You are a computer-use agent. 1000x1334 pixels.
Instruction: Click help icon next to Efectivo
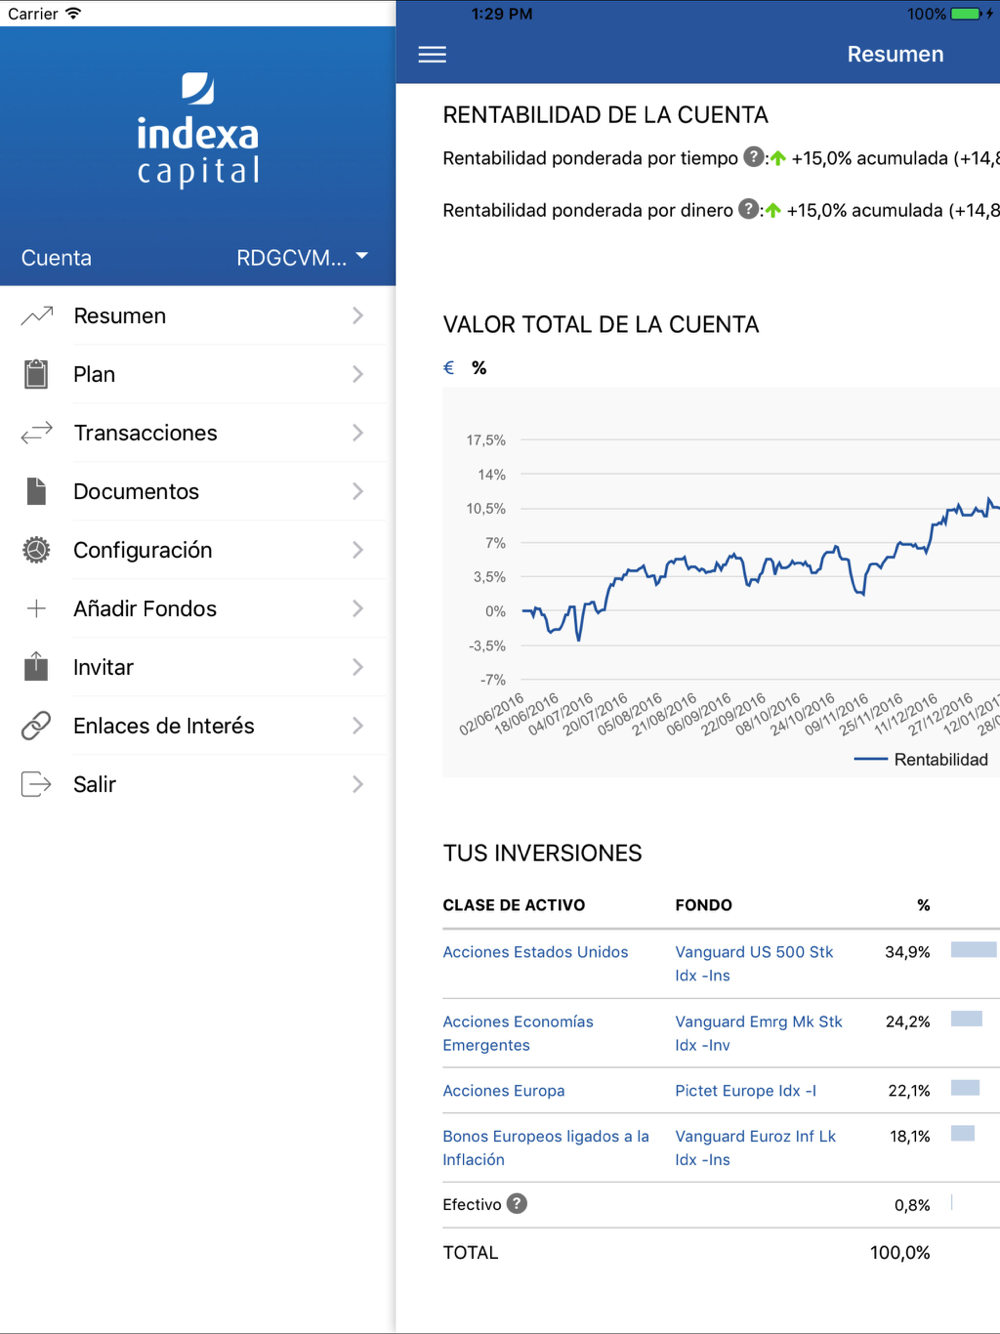(x=516, y=1204)
